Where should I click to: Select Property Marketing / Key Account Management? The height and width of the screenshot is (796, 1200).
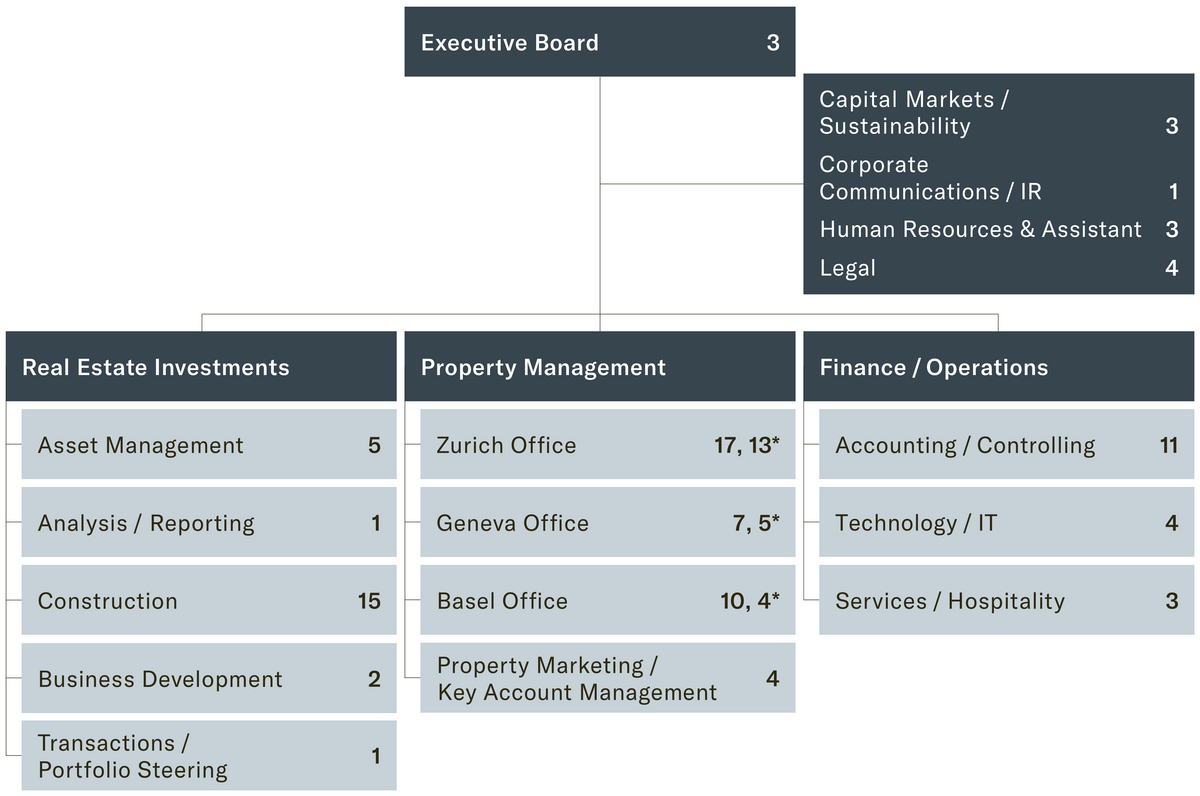(x=607, y=679)
